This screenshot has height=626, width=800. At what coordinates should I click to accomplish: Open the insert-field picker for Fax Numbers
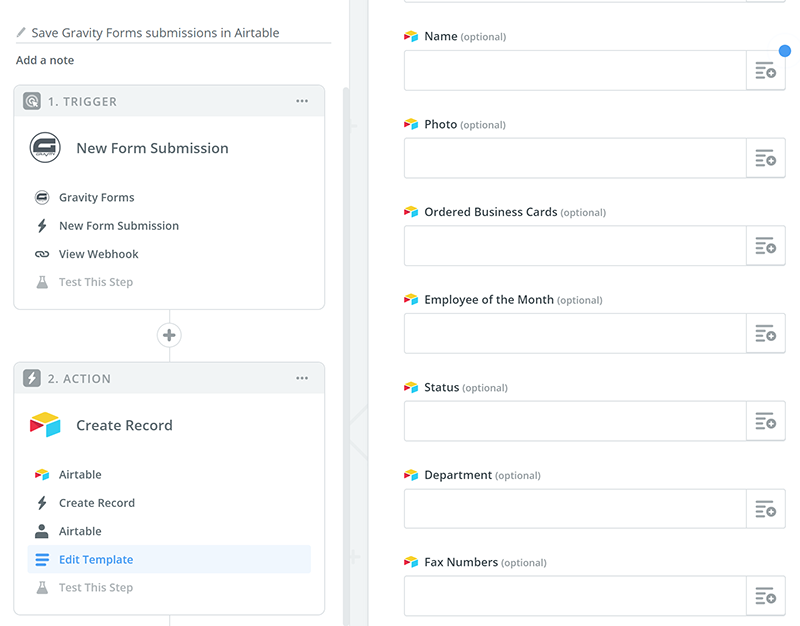click(x=765, y=596)
